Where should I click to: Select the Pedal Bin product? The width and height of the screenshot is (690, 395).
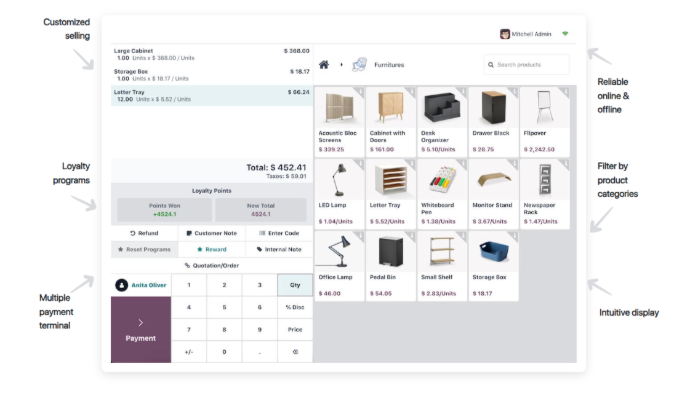tap(391, 266)
